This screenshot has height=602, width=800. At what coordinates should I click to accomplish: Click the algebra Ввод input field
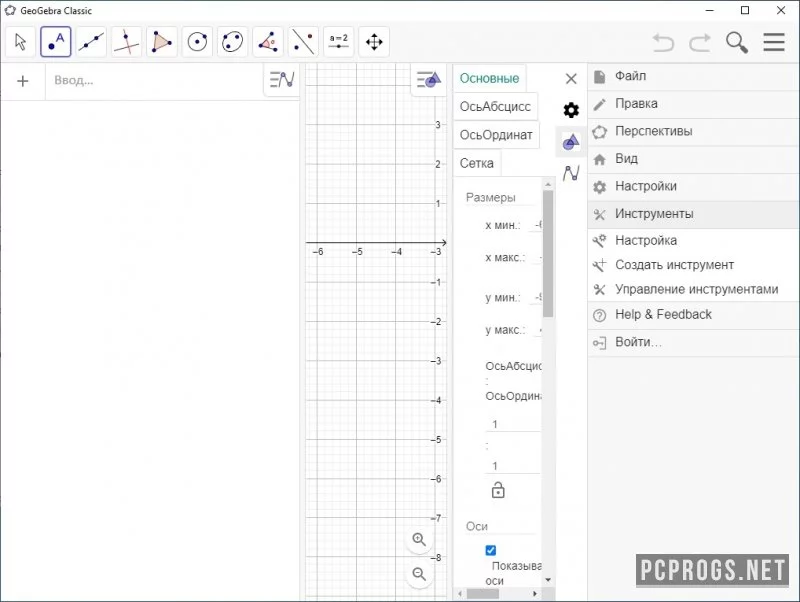coord(154,81)
